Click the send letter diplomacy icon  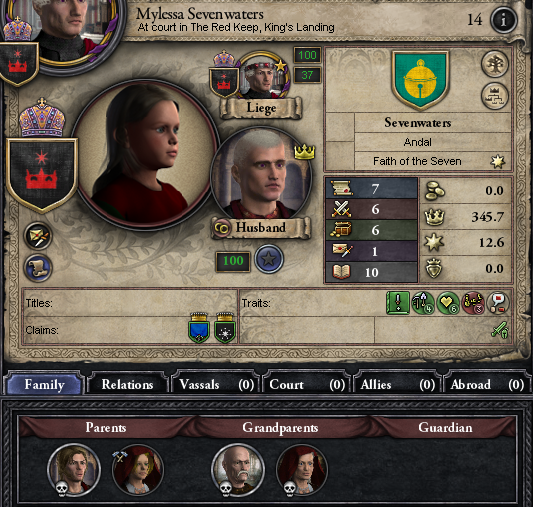coord(38,236)
